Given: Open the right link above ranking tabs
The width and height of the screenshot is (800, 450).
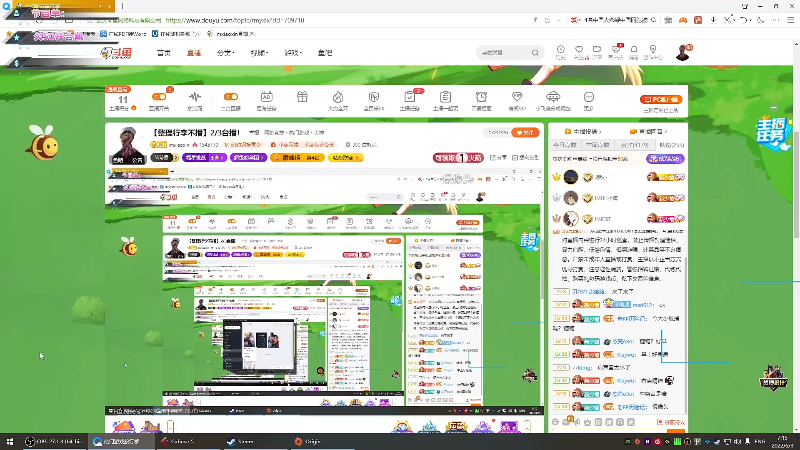Looking at the screenshot, I should click(x=648, y=131).
